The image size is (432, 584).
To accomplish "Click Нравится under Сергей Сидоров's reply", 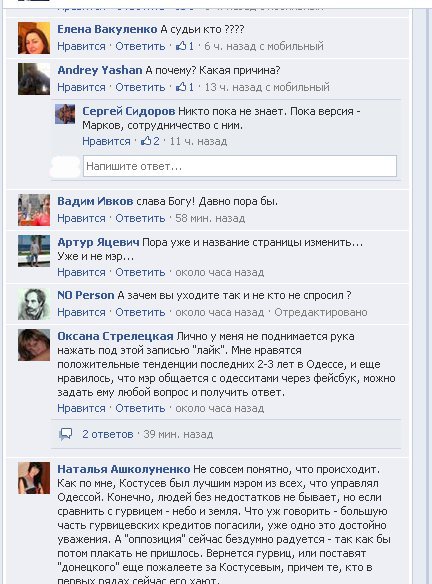I will [106, 141].
